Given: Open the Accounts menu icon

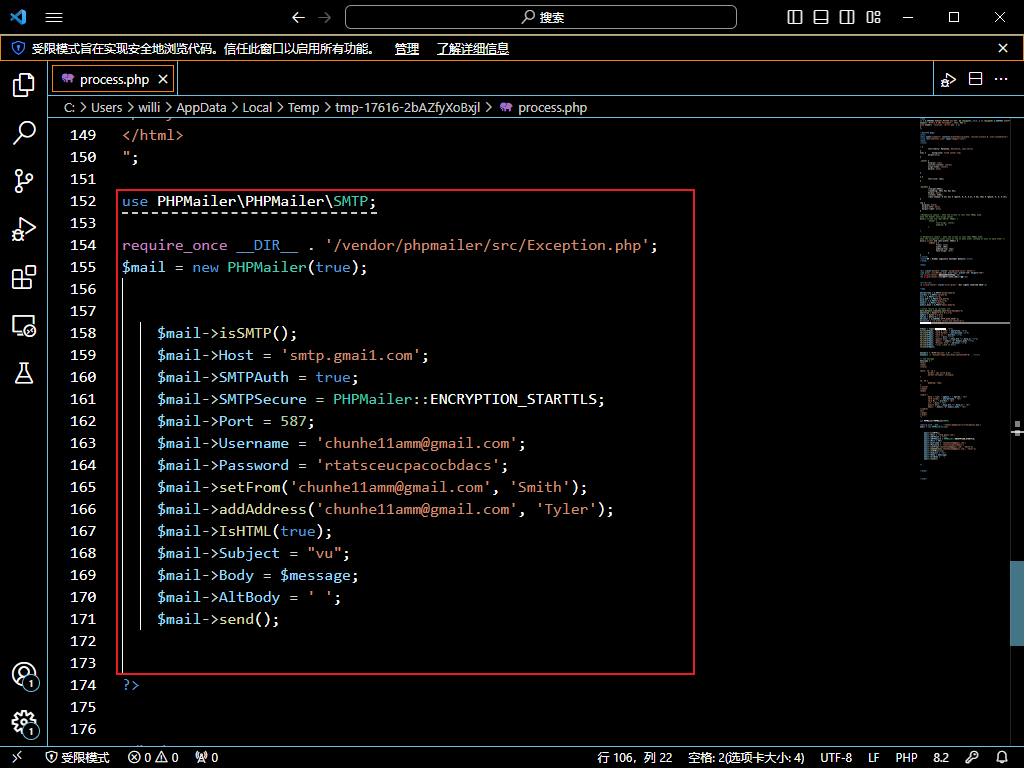Looking at the screenshot, I should point(24,675).
